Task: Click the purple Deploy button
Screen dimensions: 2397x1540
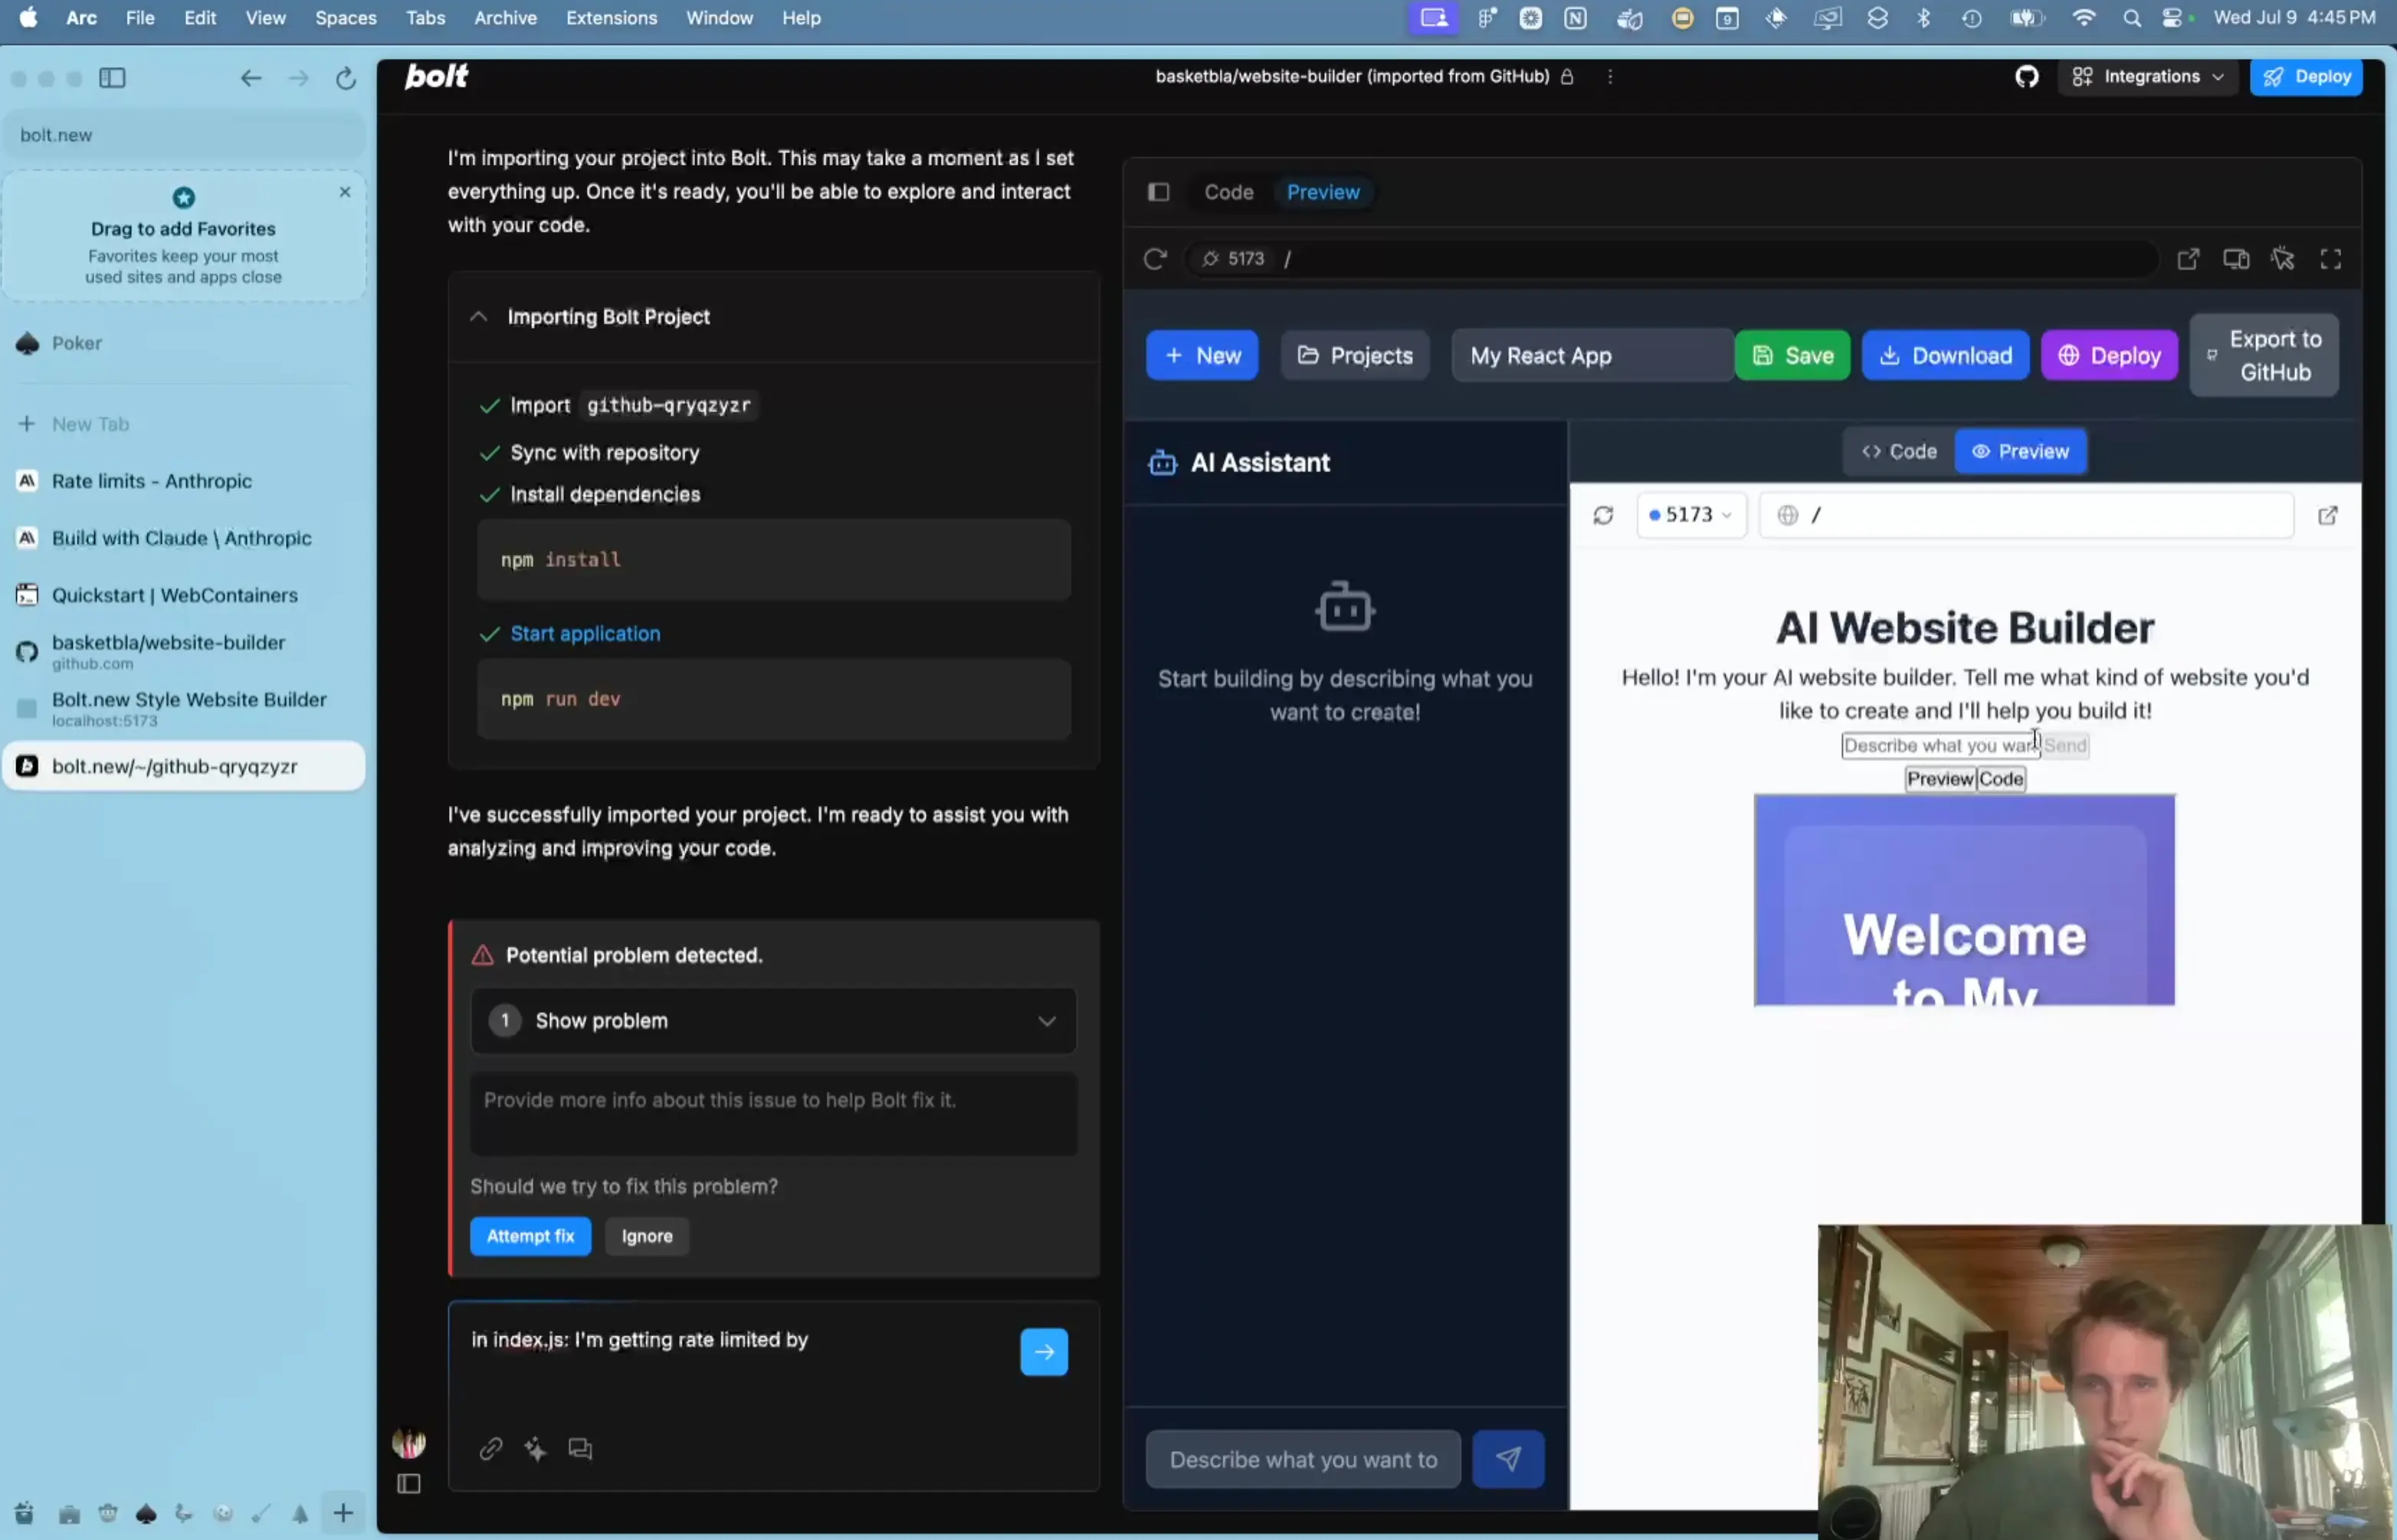Action: 2109,355
